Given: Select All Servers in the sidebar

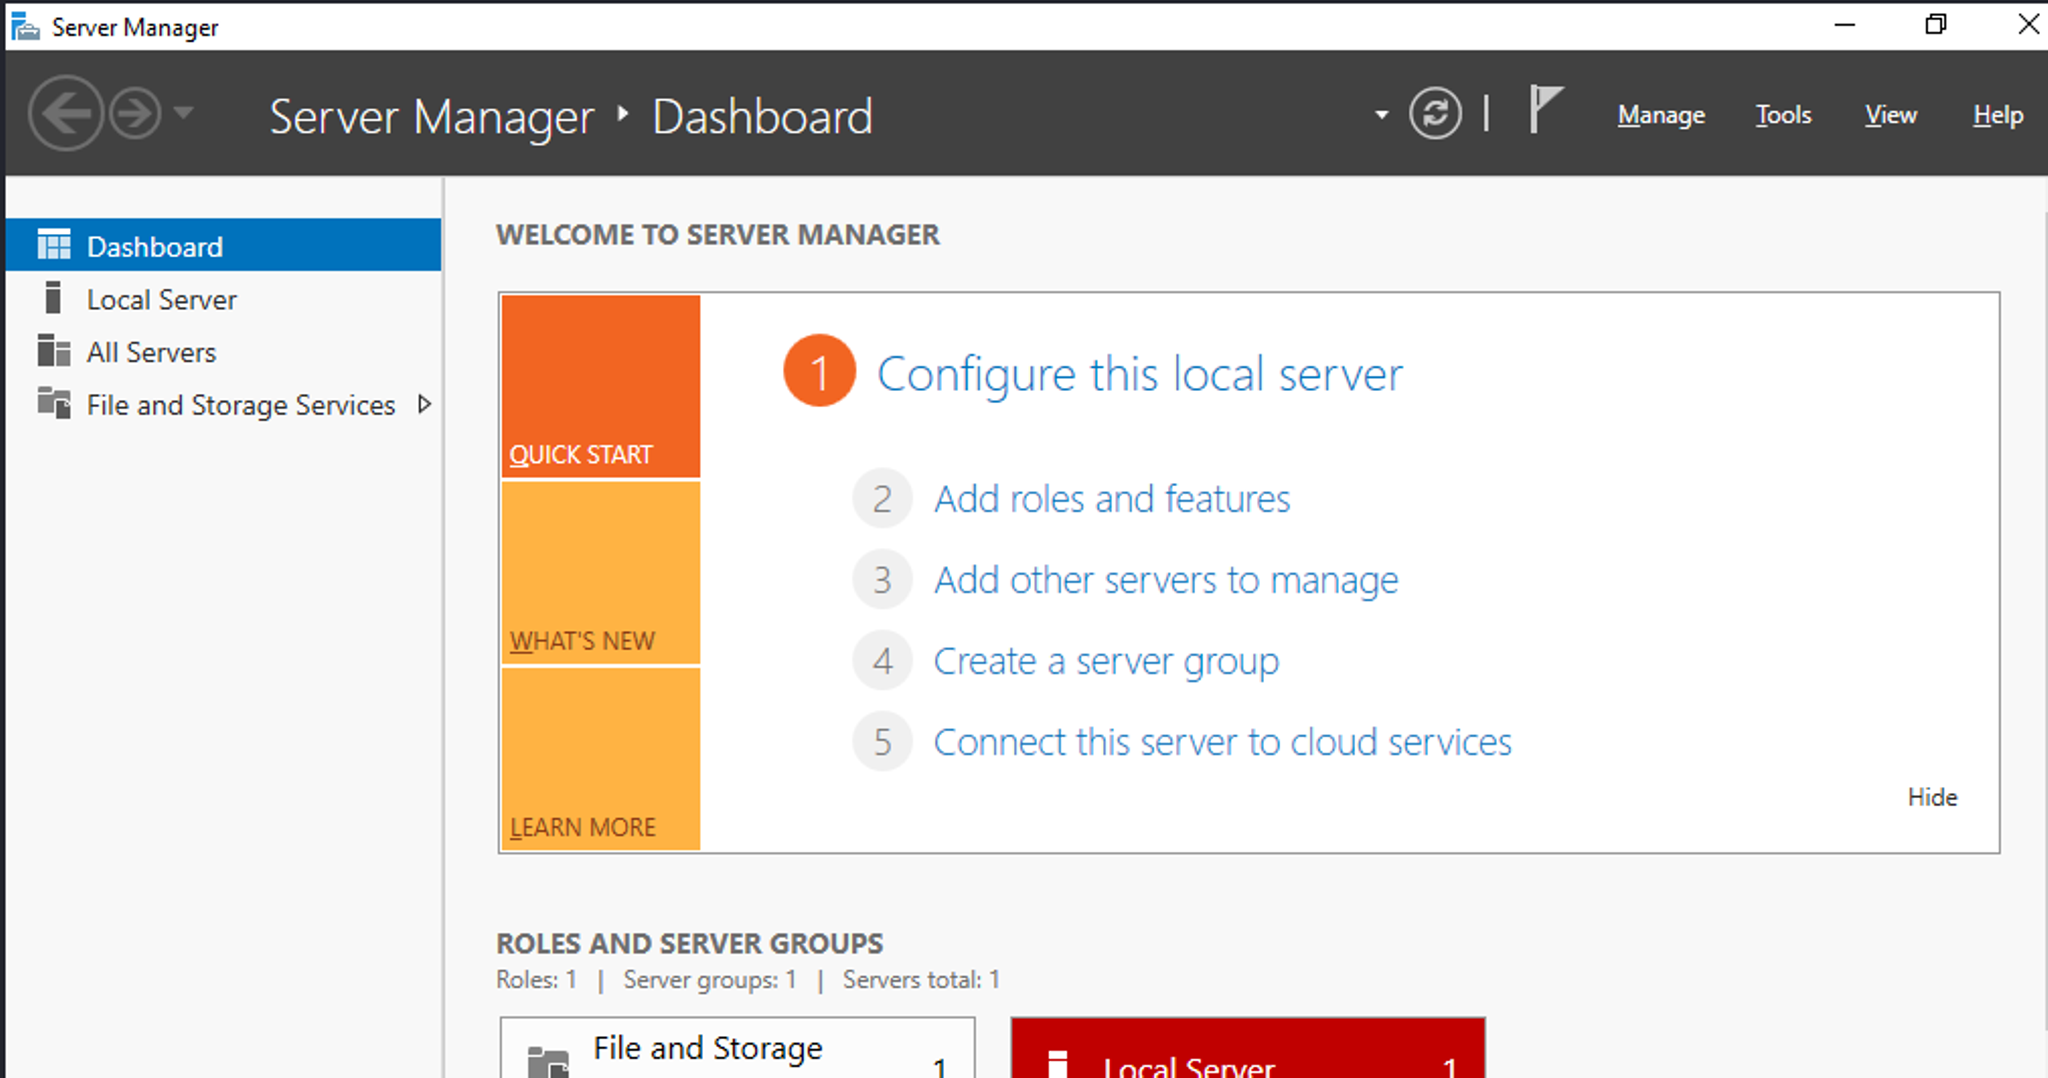Looking at the screenshot, I should [x=224, y=352].
